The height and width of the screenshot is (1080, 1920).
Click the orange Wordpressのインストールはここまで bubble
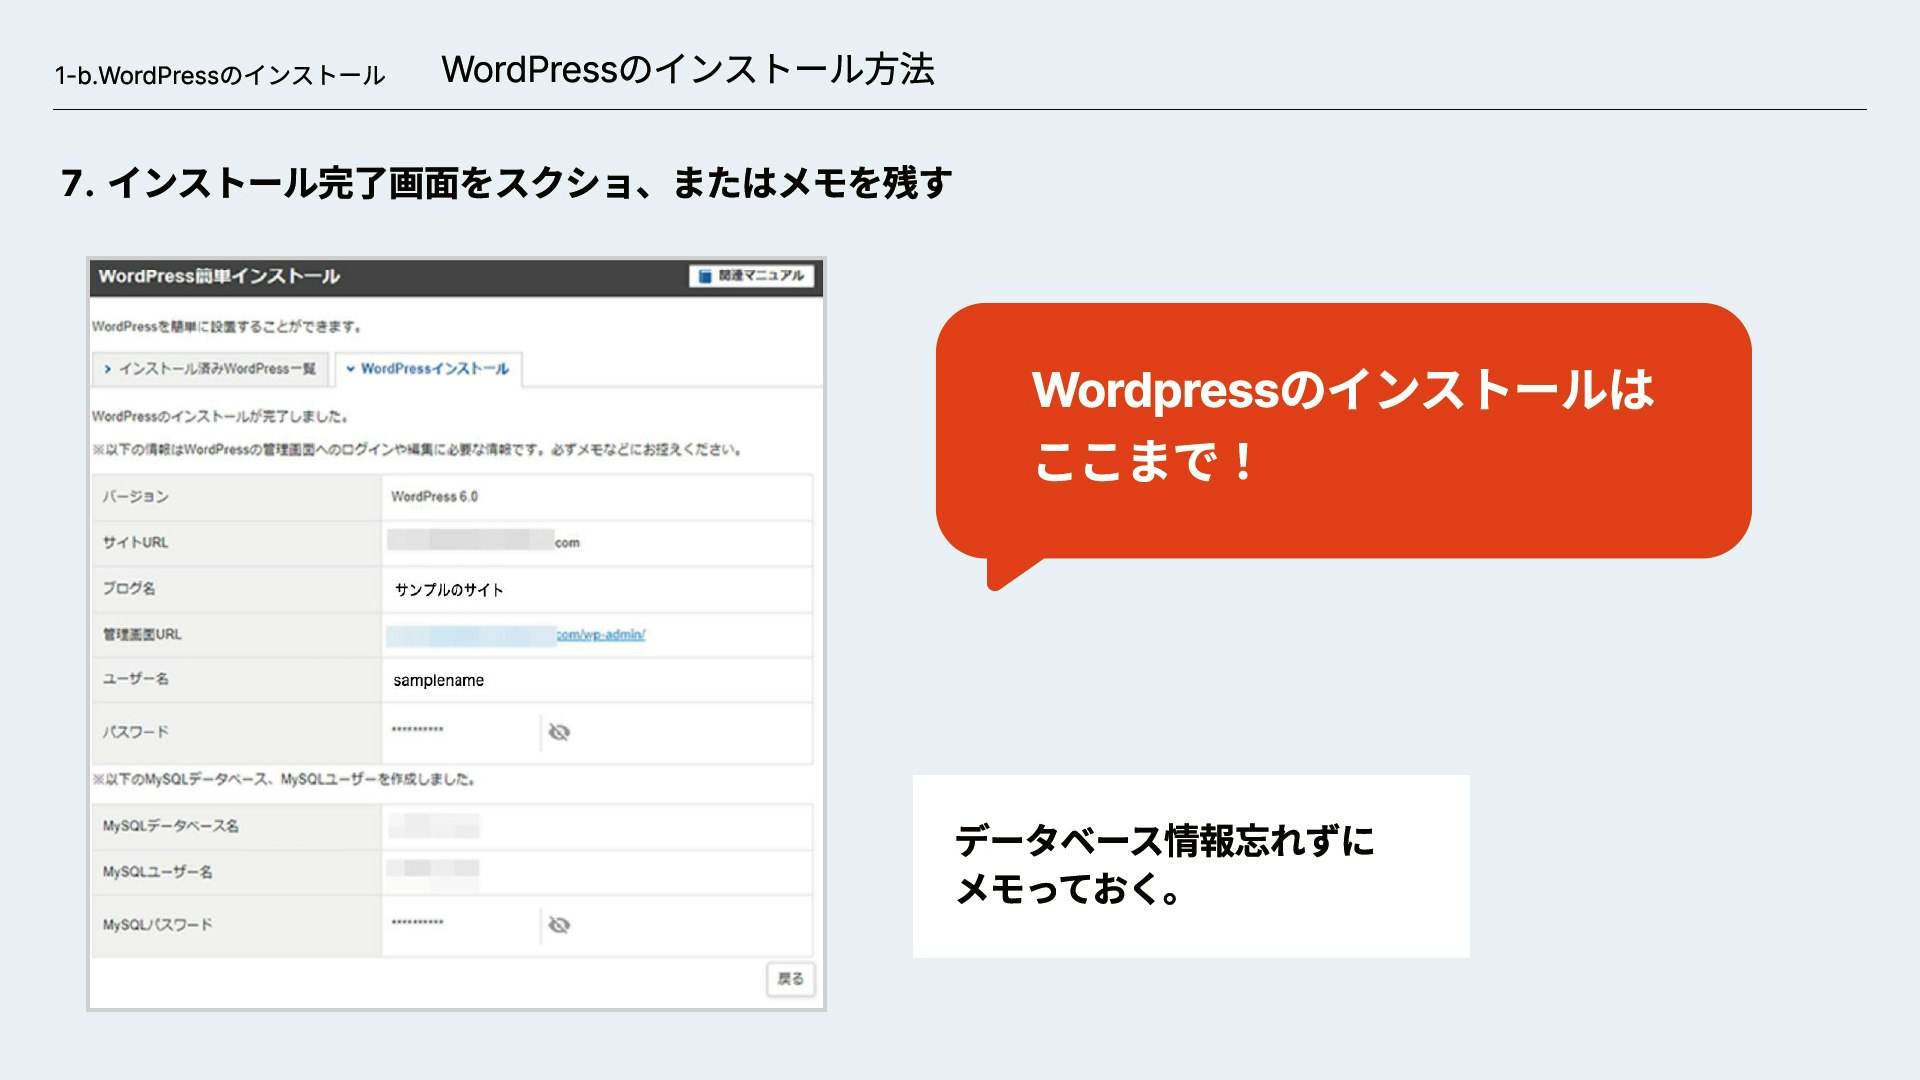[1343, 430]
